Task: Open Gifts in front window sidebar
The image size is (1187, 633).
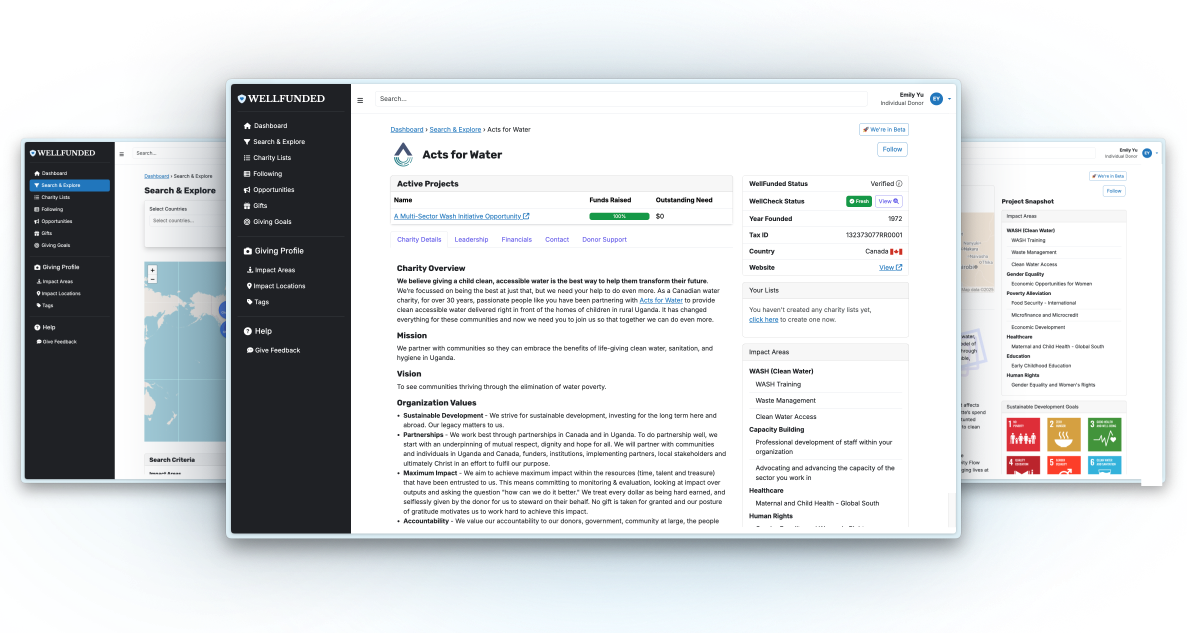Action: 255,205
